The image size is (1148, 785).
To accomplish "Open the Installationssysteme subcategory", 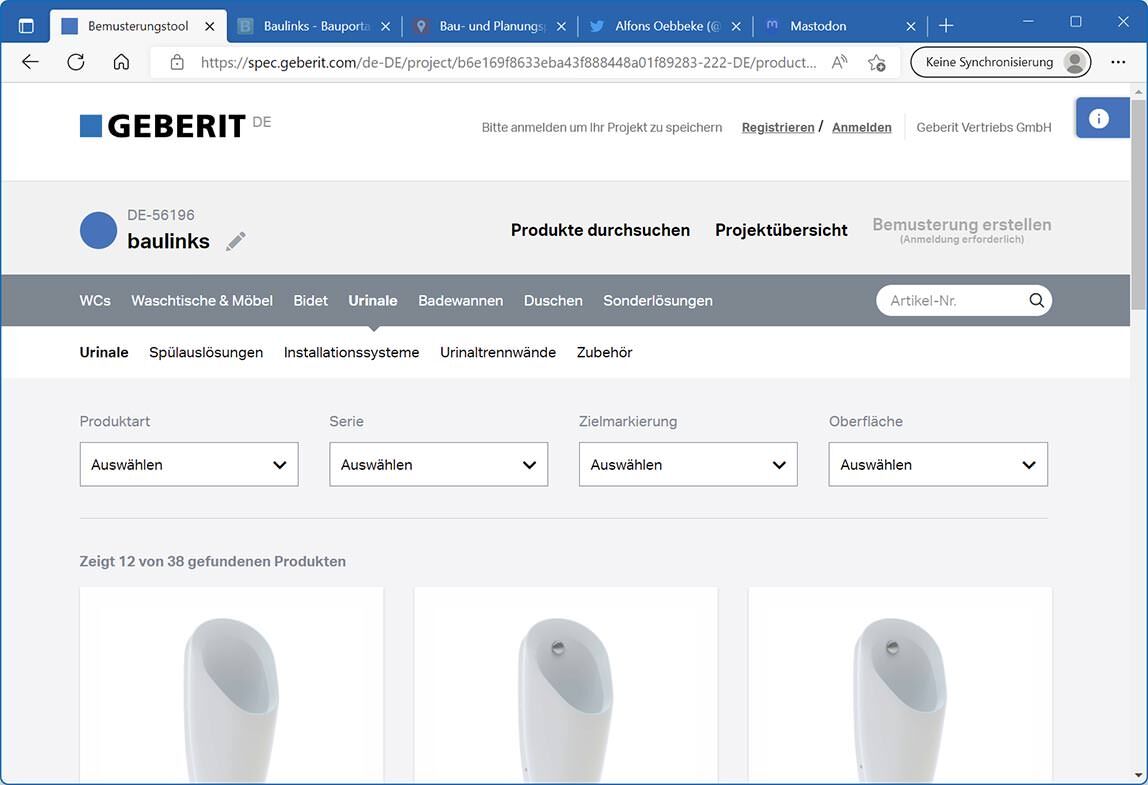I will tap(351, 352).
